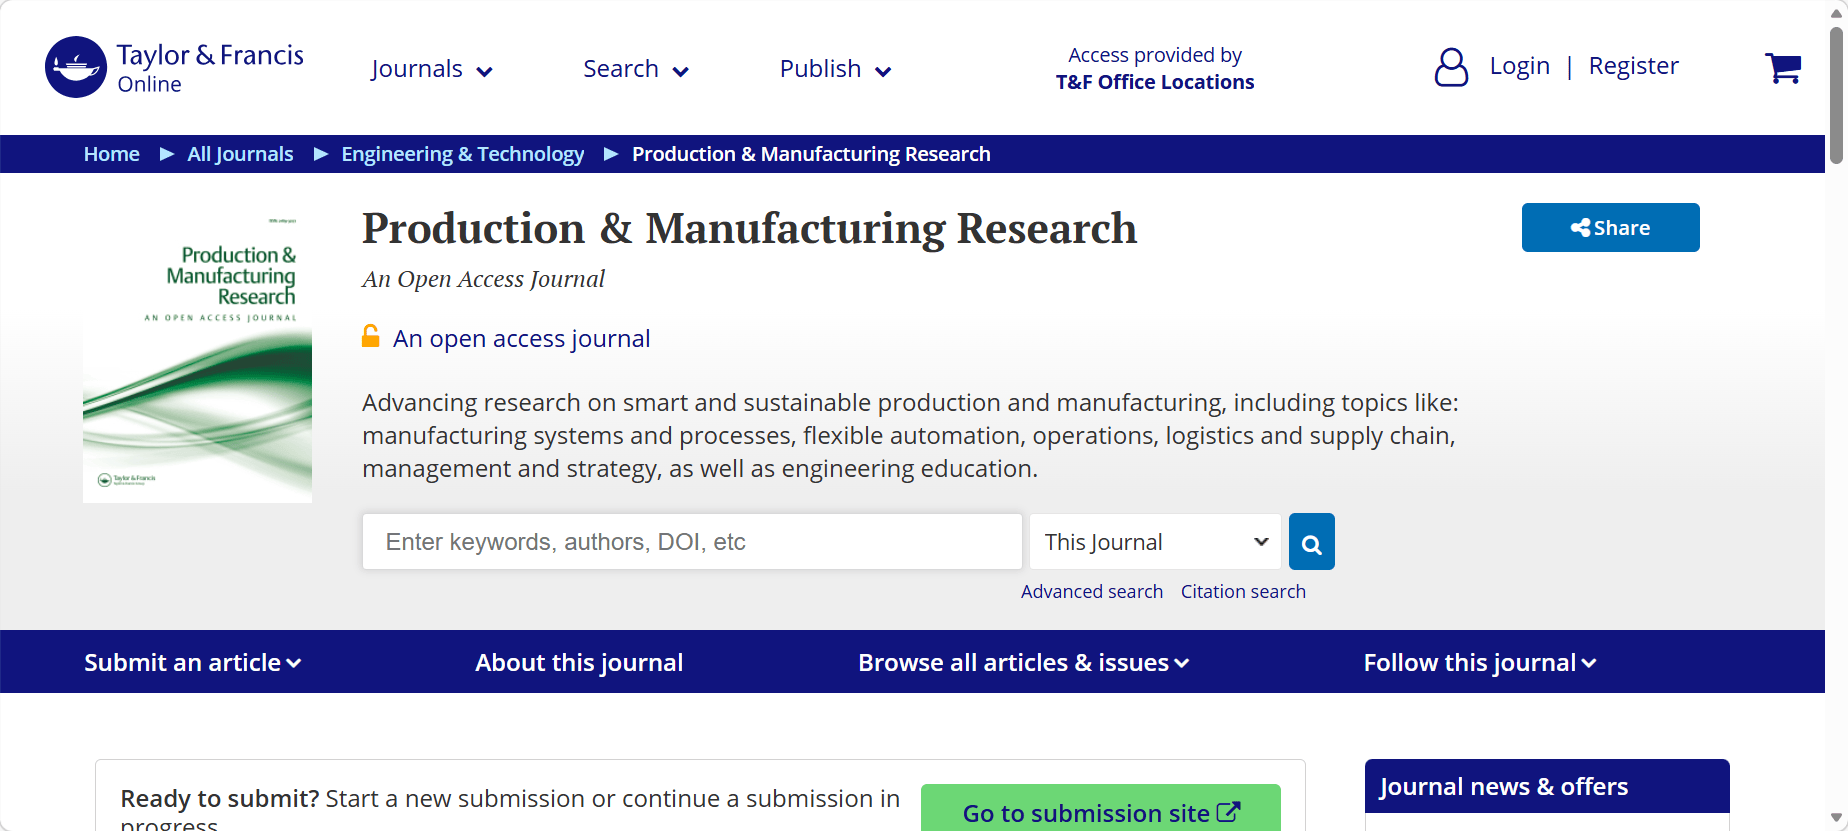Expand the Journals menu
The image size is (1848, 831).
[432, 69]
